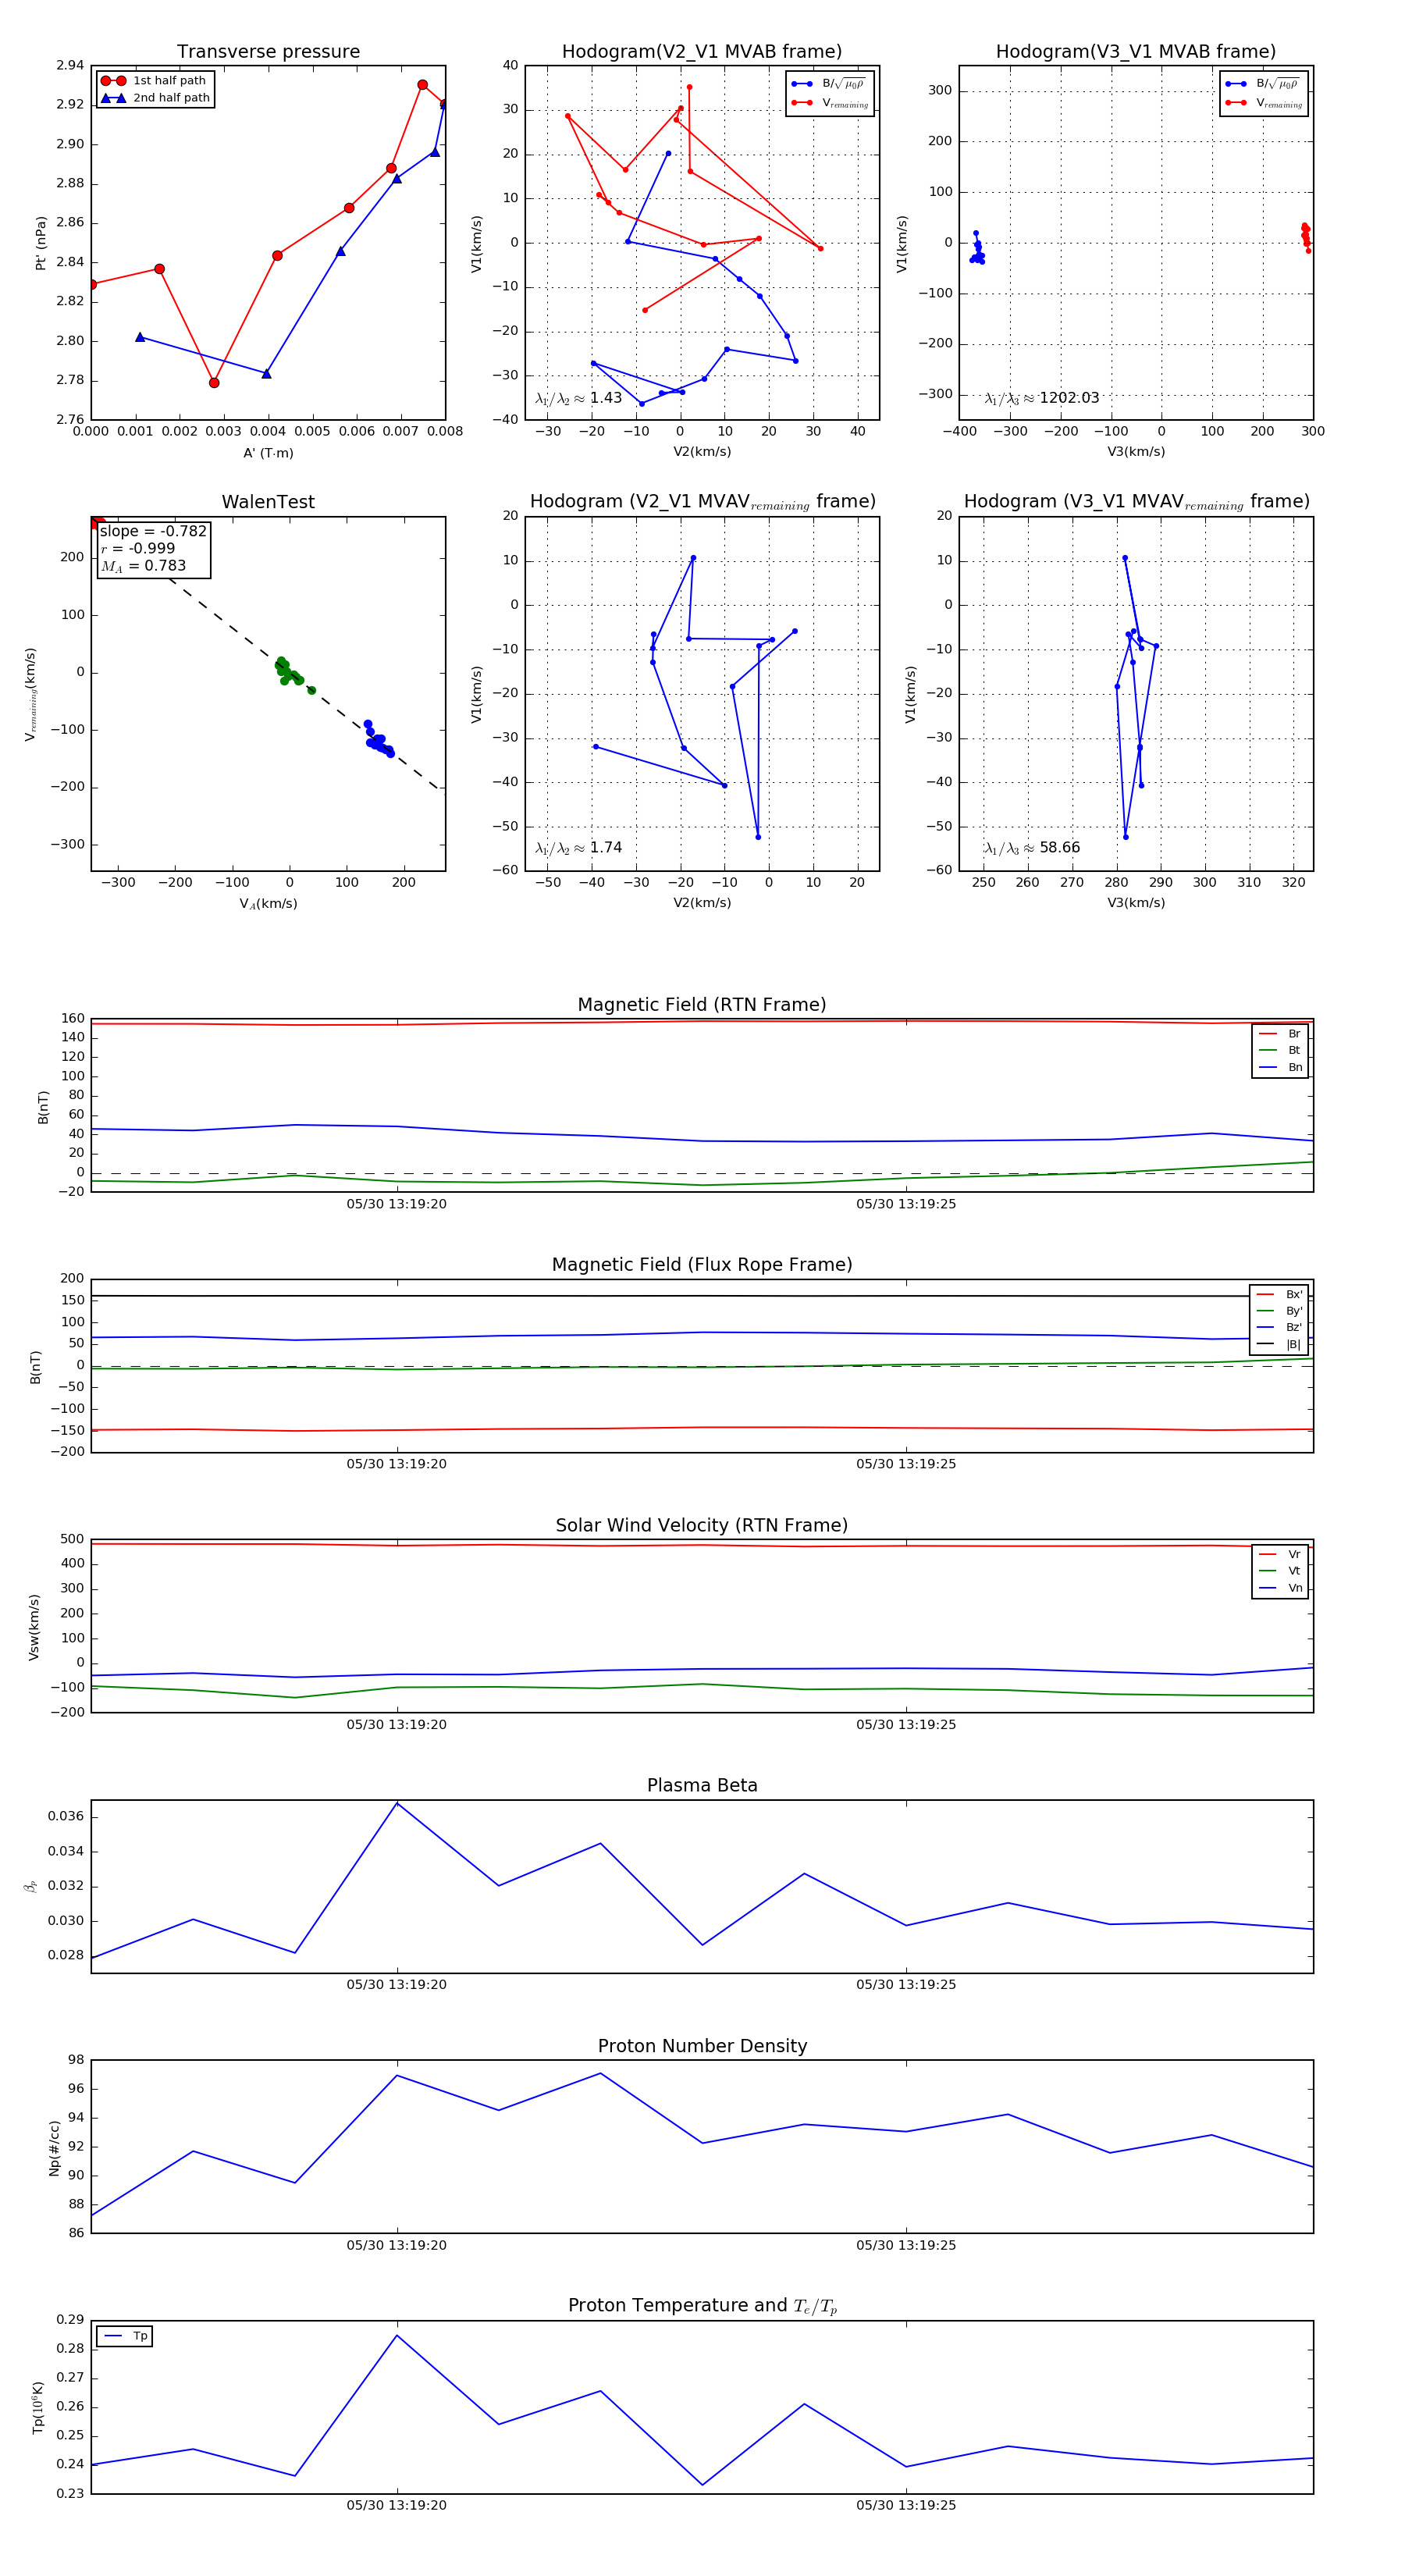Click the 'V remaining' legend entry in V3_V1 MVAB plot
1405x2576 pixels.
click(x=1264, y=103)
